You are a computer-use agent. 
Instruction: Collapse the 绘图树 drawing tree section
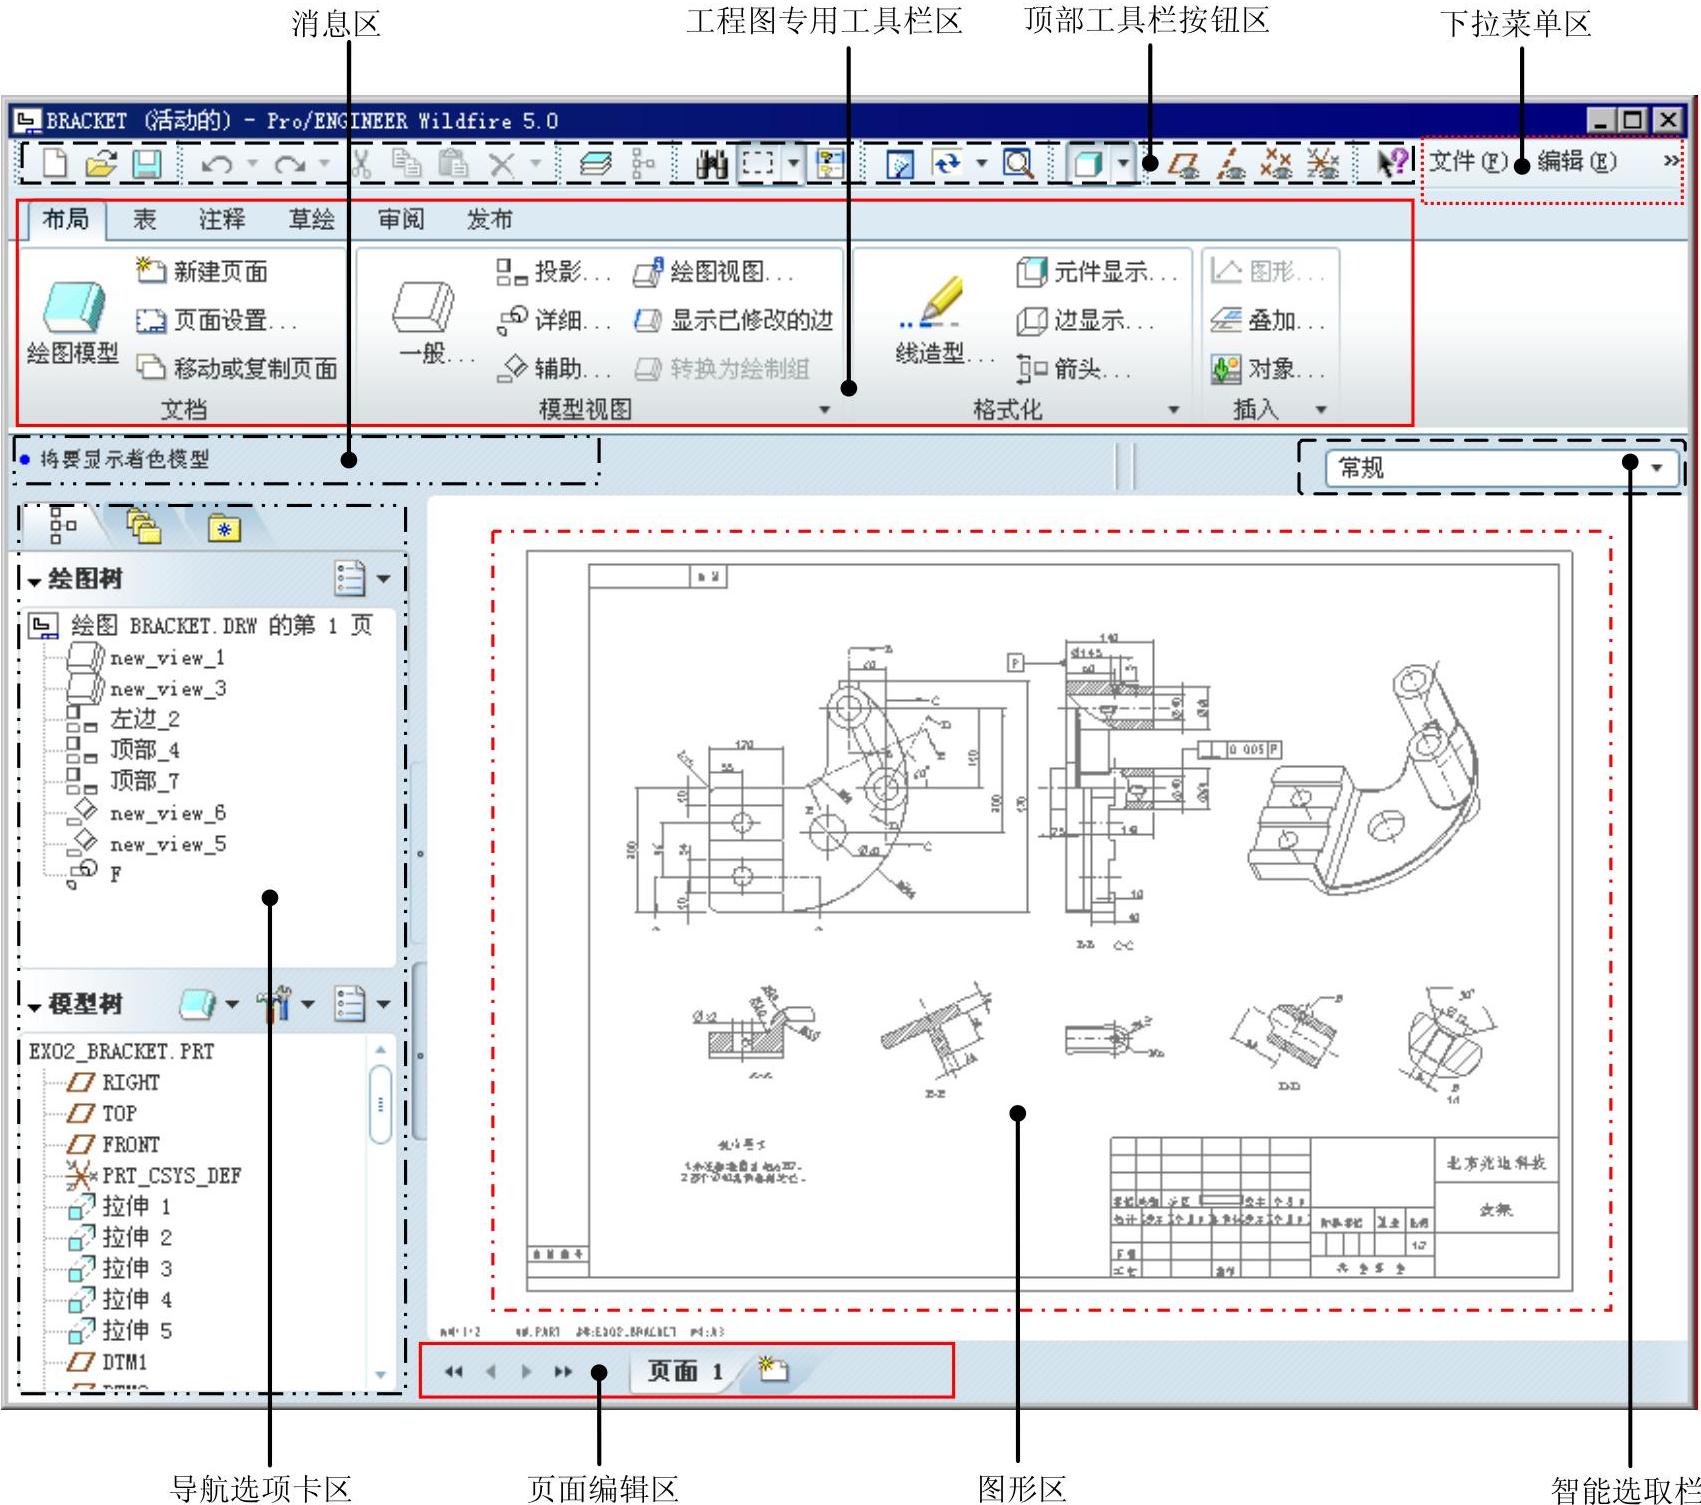(x=35, y=580)
